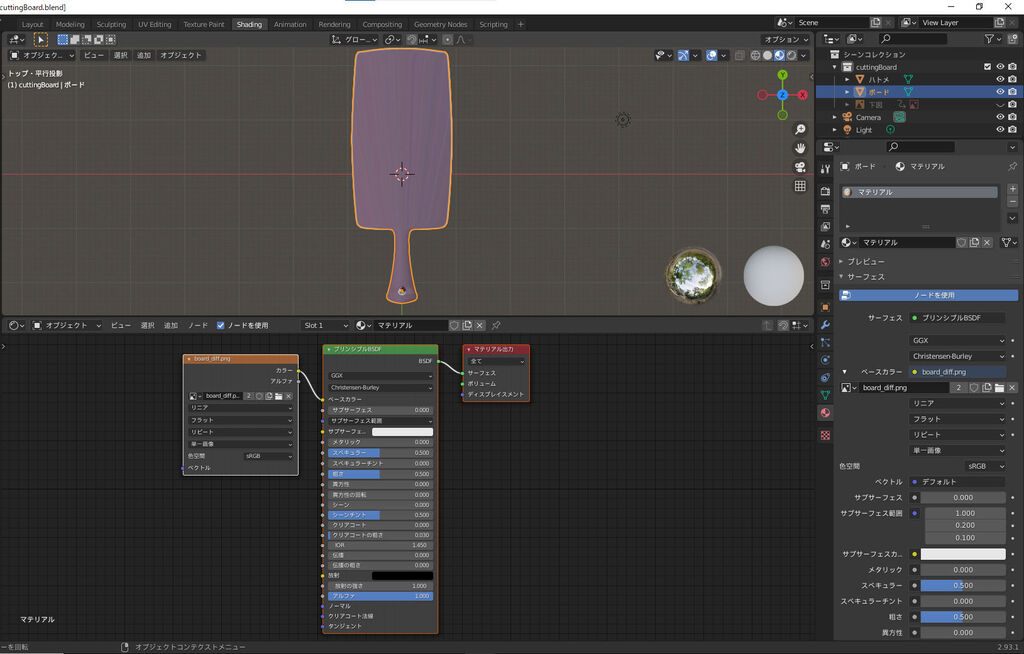Select the Camera object in the outliner
The height and width of the screenshot is (654, 1024).
coord(868,117)
